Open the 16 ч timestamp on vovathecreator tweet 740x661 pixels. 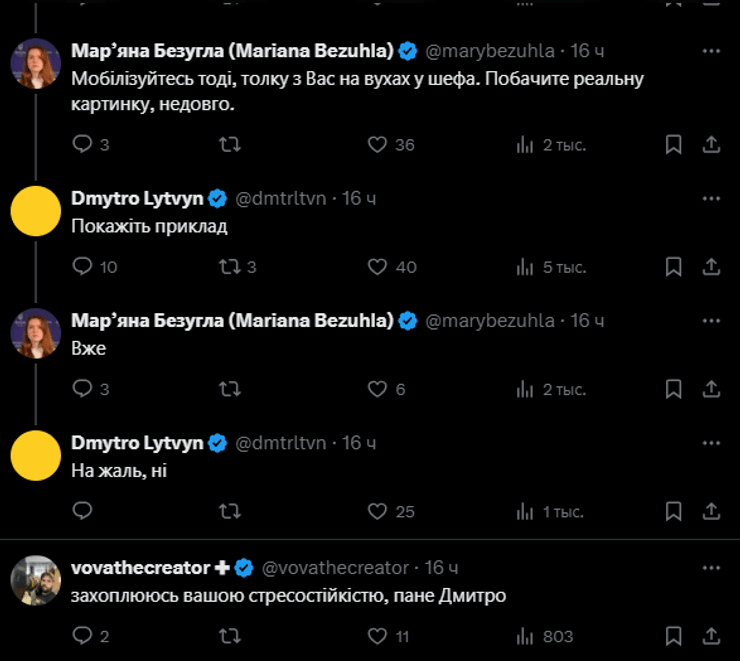point(441,567)
